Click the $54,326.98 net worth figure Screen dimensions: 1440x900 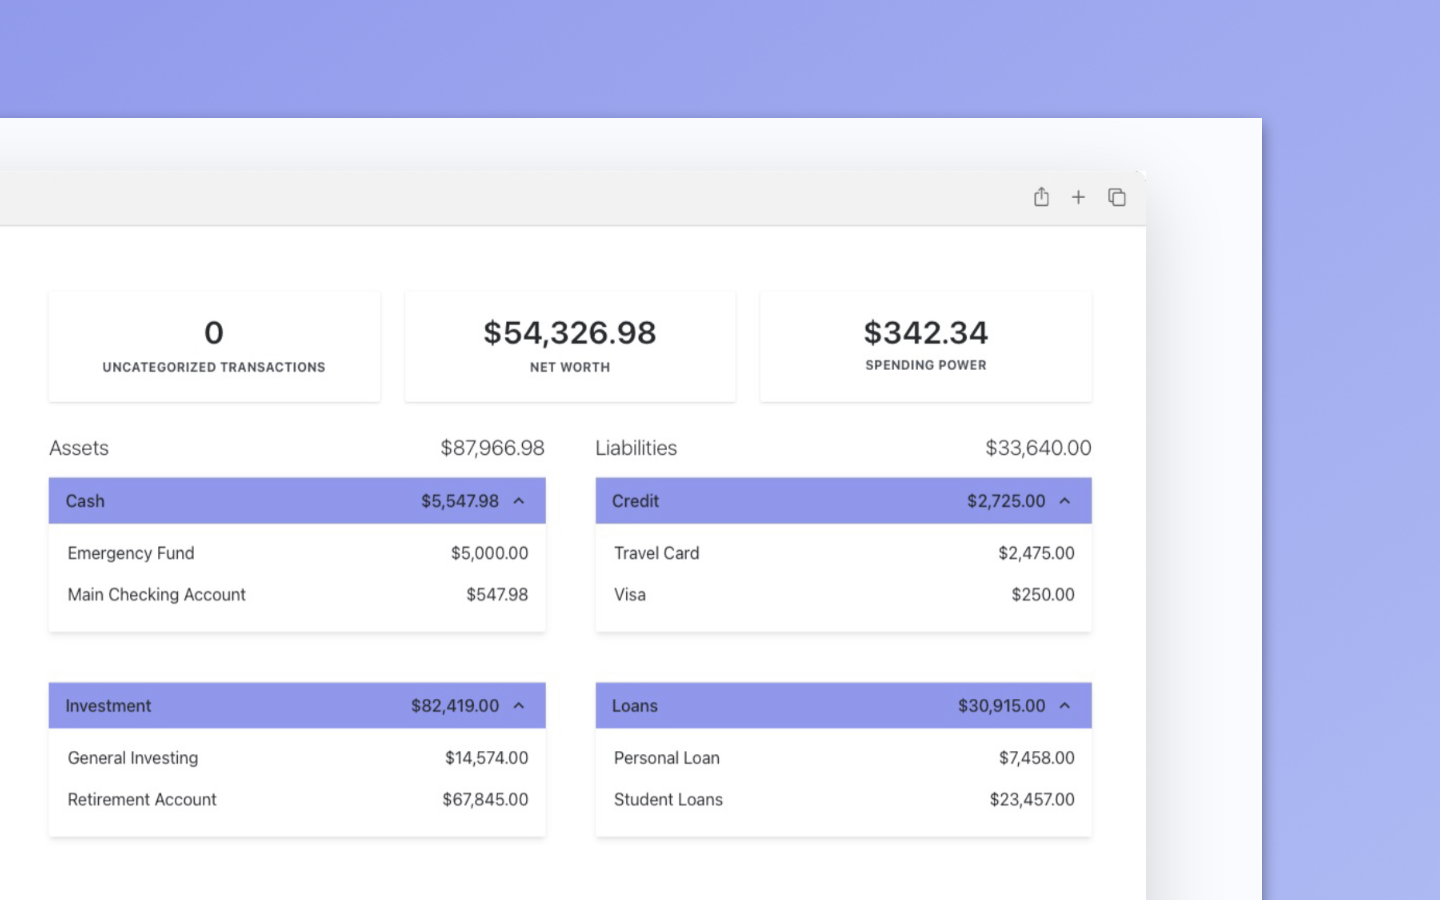570,332
